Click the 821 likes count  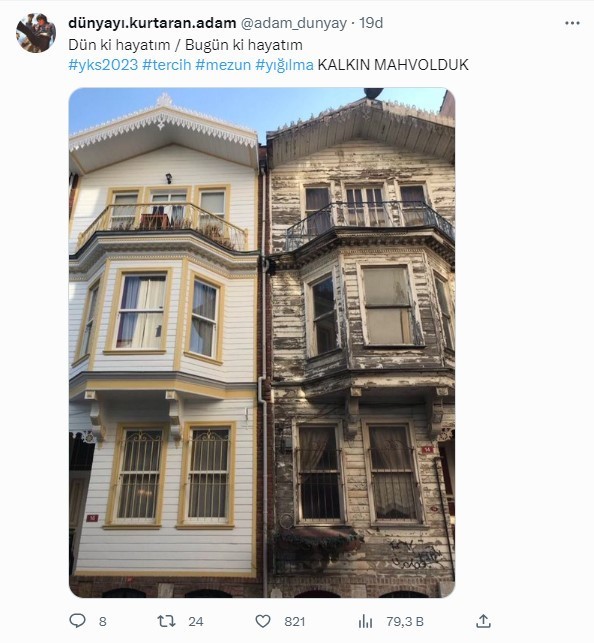tap(295, 622)
